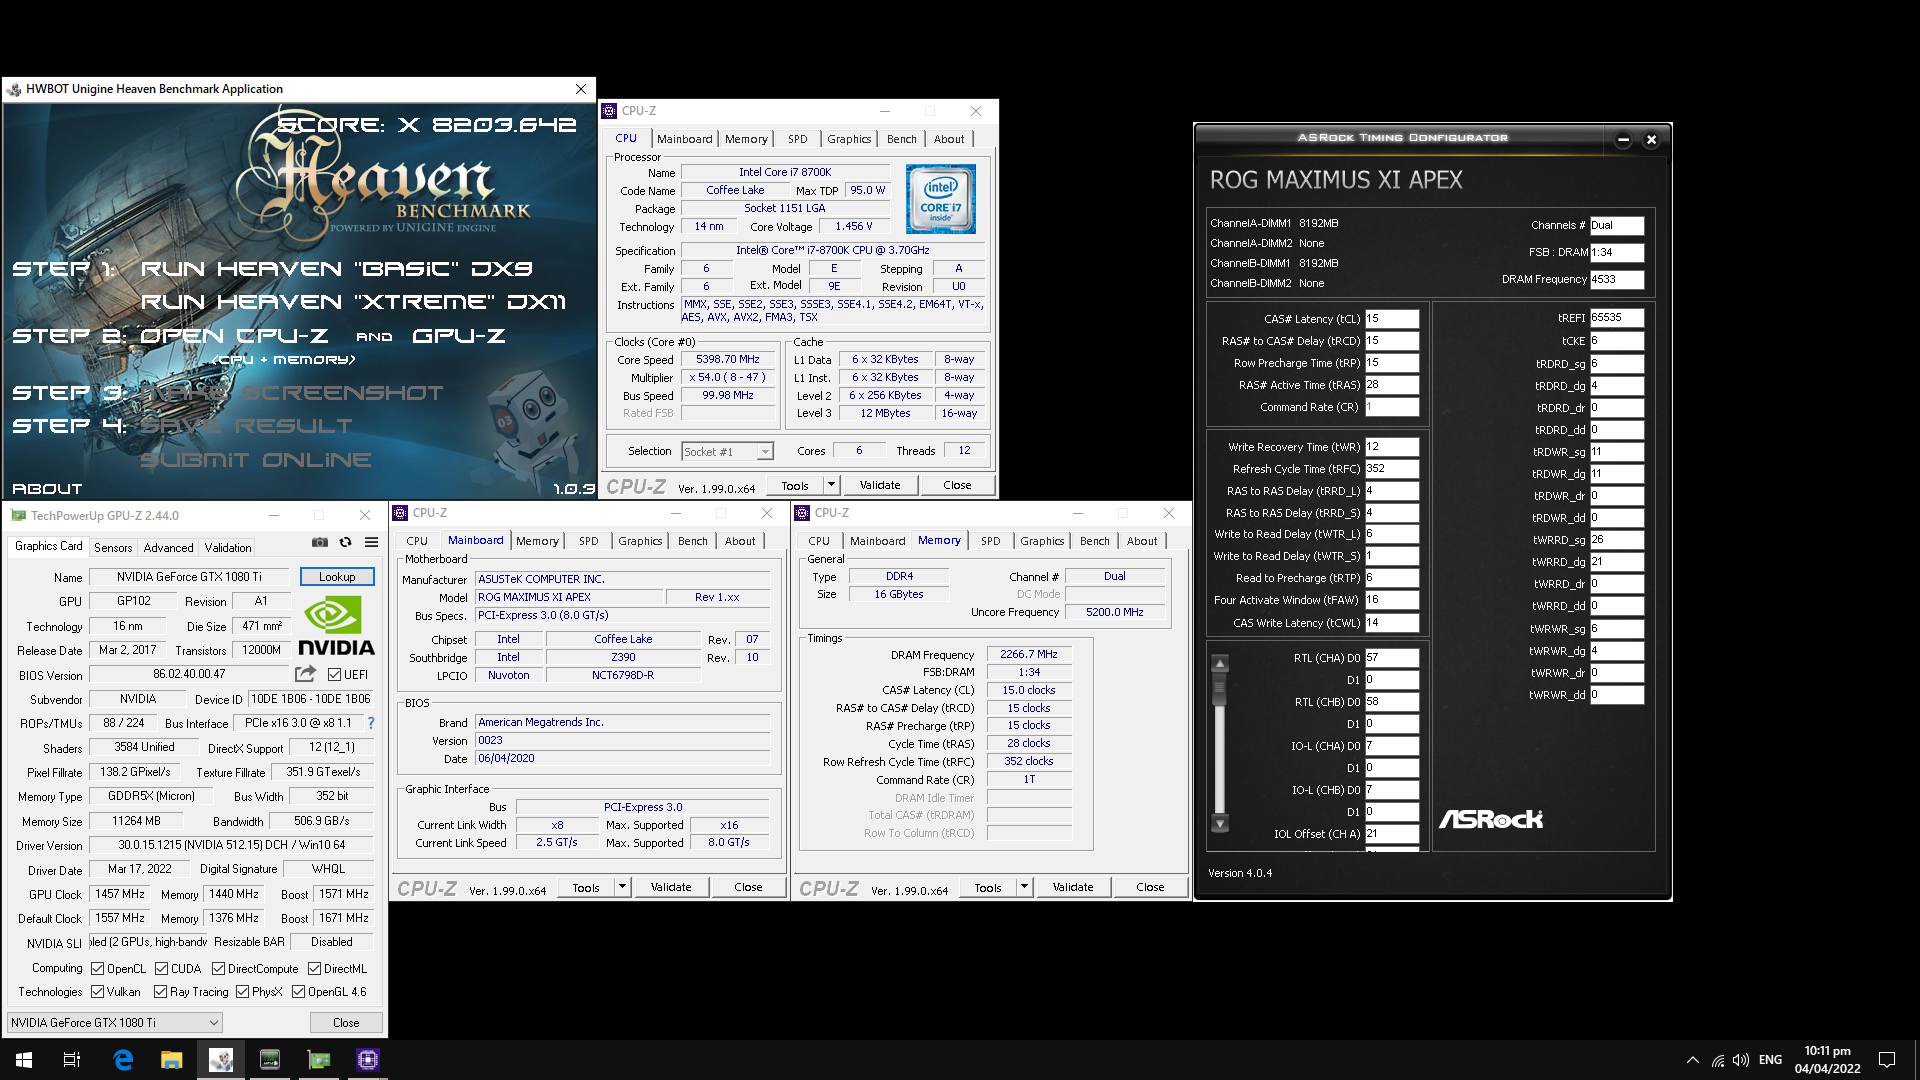
Task: Click the DRAM Frequency field in ASRock Configurator
Action: 1617,280
